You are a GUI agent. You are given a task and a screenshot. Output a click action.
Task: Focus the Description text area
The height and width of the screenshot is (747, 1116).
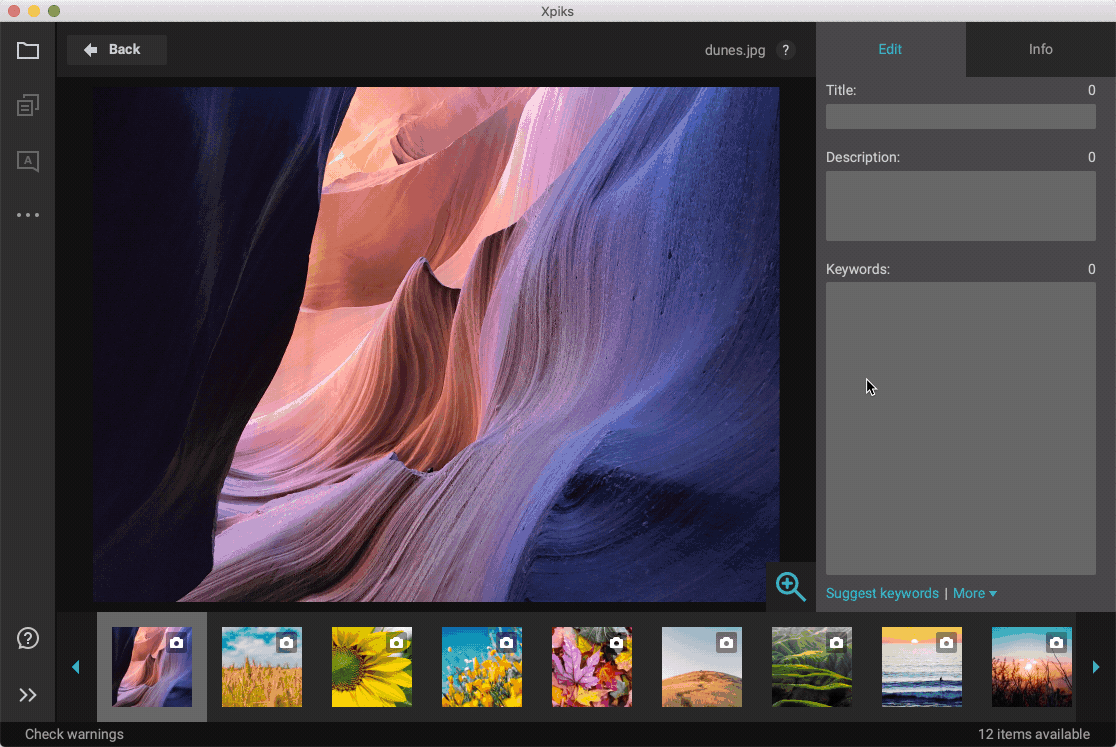pos(960,206)
